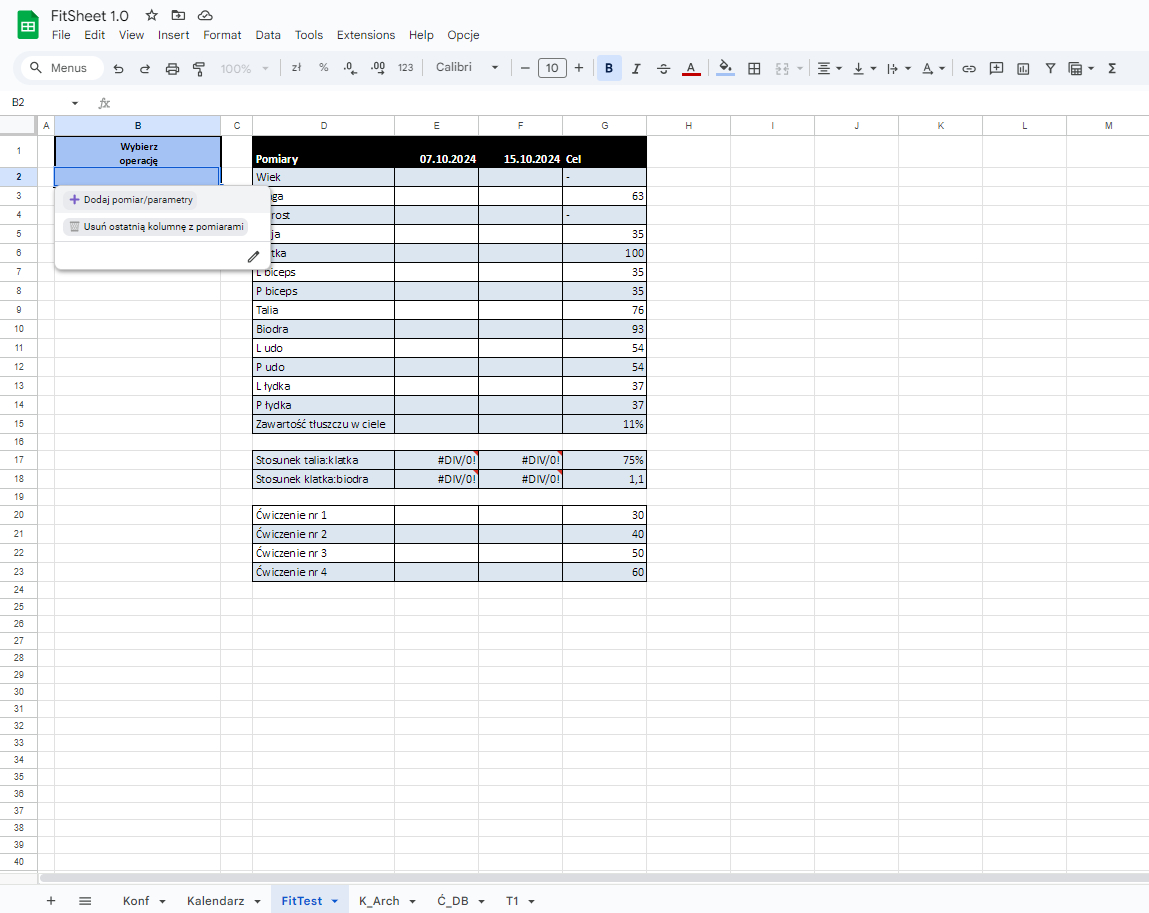Select the Paint format tool
Screen dimensions: 1149x913
pyautogui.click(x=198, y=68)
